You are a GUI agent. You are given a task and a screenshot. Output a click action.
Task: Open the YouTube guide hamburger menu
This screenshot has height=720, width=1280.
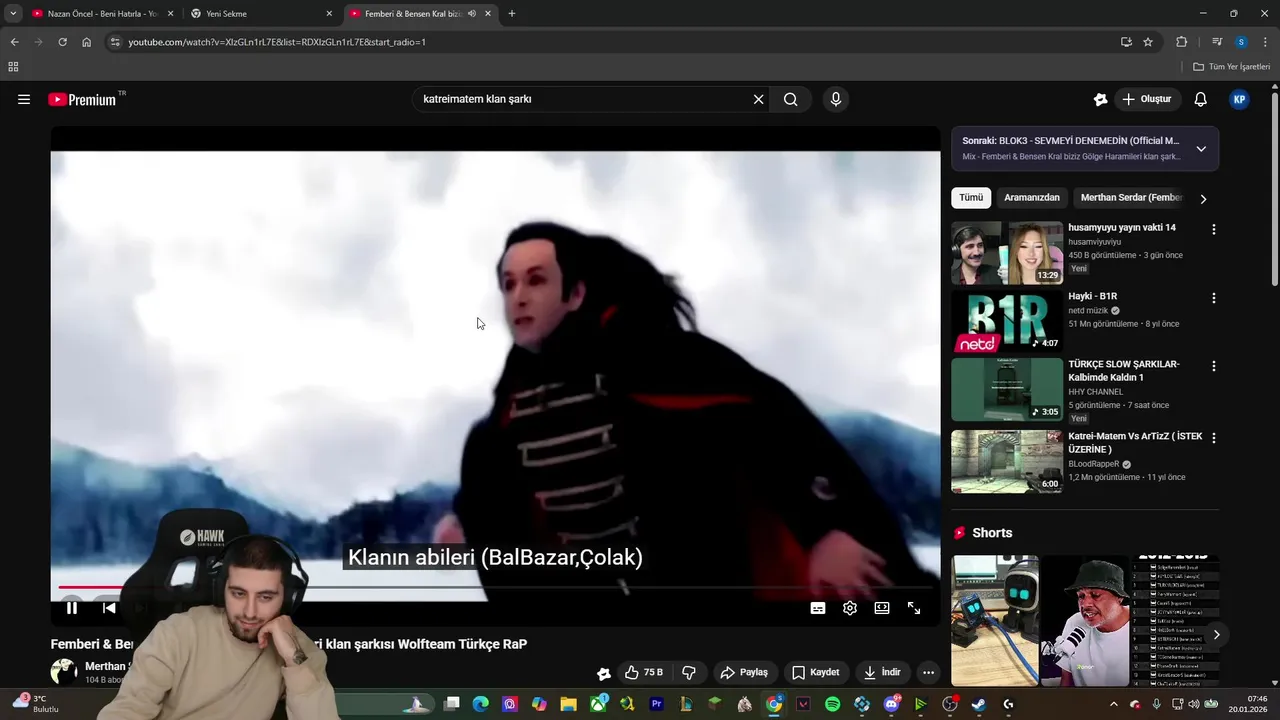point(24,99)
